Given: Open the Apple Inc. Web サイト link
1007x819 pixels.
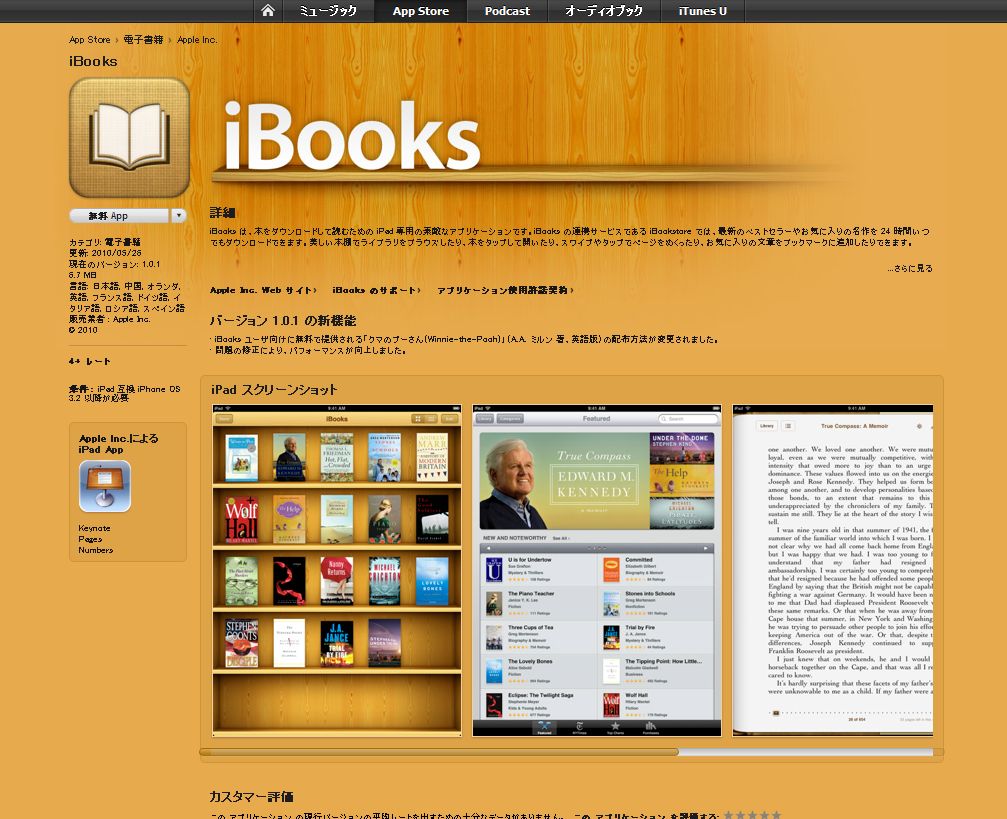Looking at the screenshot, I should [x=263, y=290].
